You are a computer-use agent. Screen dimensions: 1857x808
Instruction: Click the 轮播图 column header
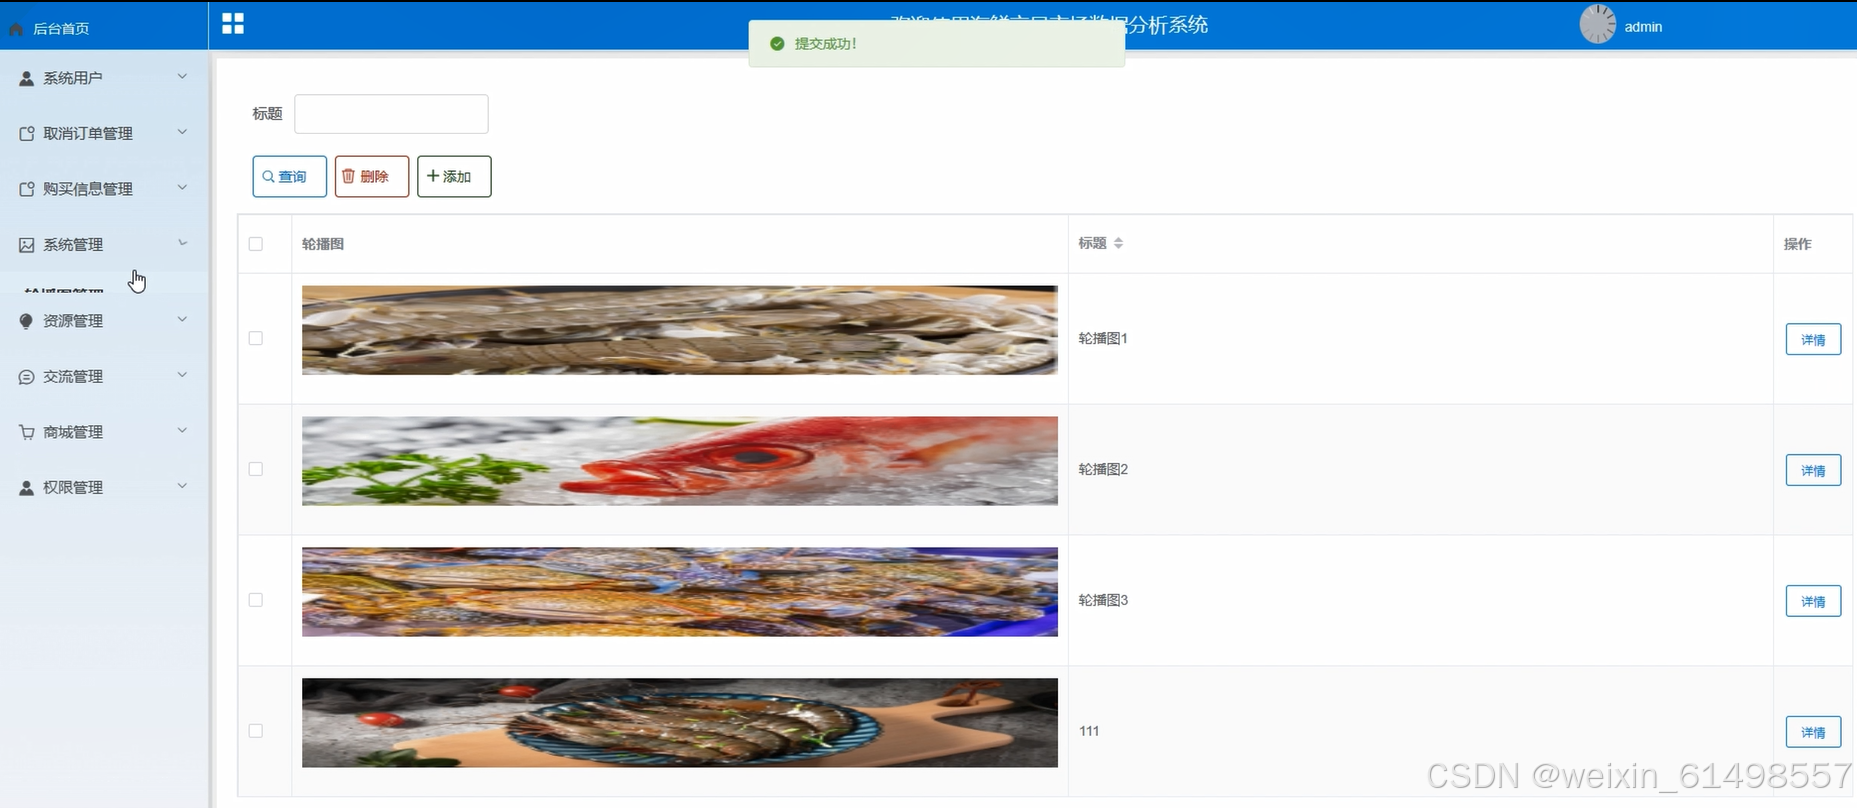point(323,244)
